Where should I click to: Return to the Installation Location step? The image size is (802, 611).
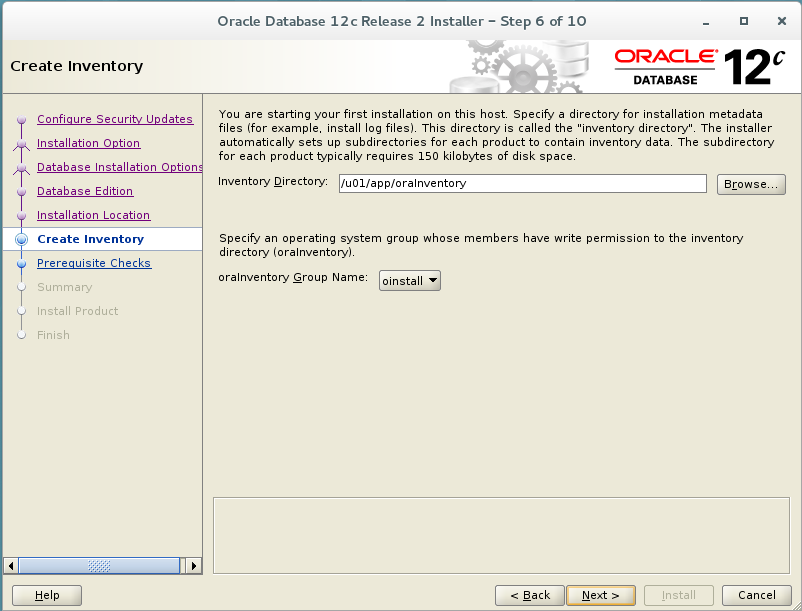point(94,215)
